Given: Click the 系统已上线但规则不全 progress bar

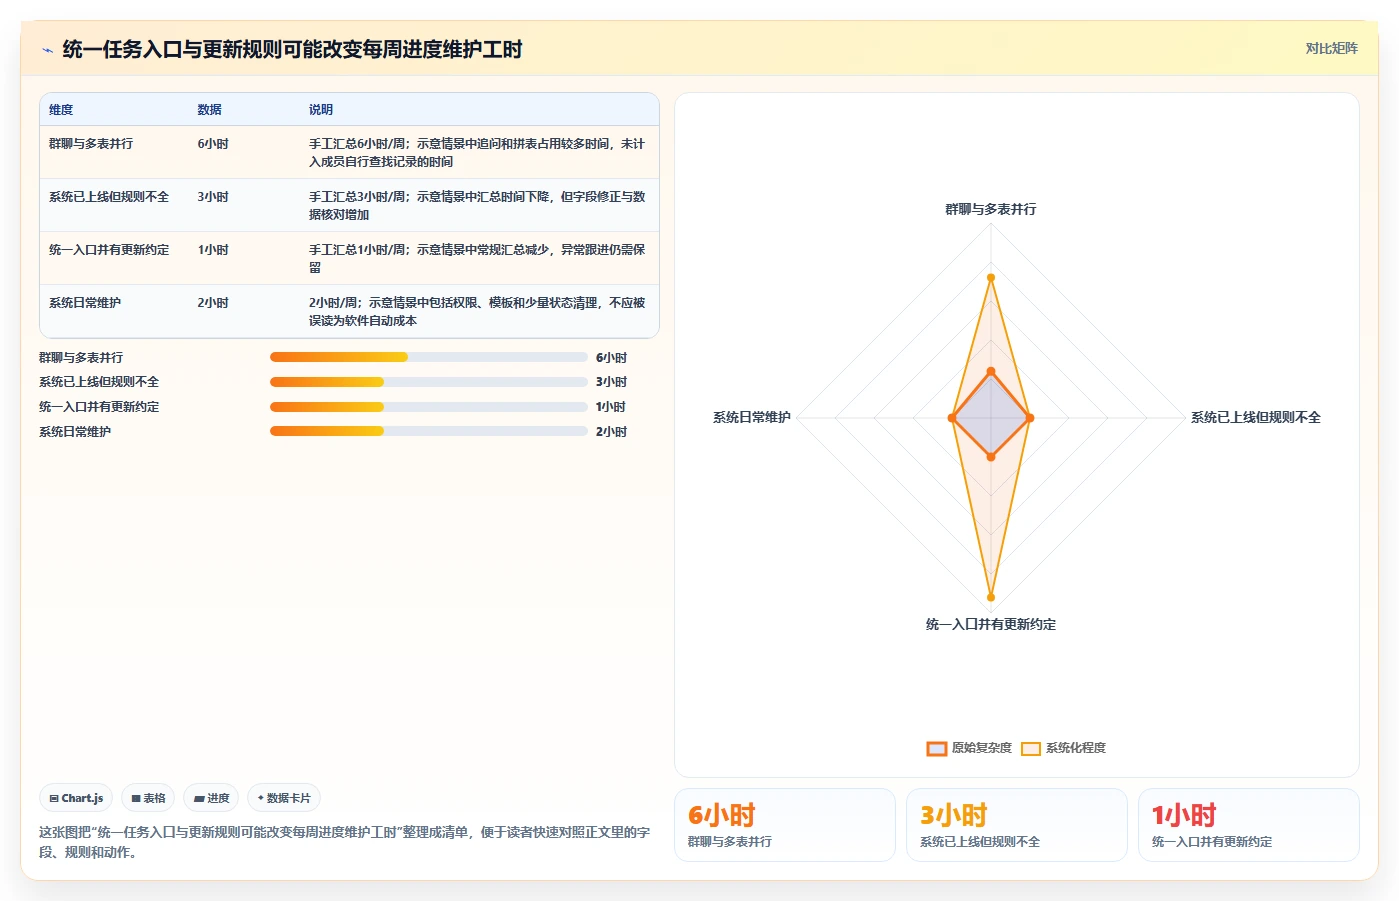Looking at the screenshot, I should [428, 382].
